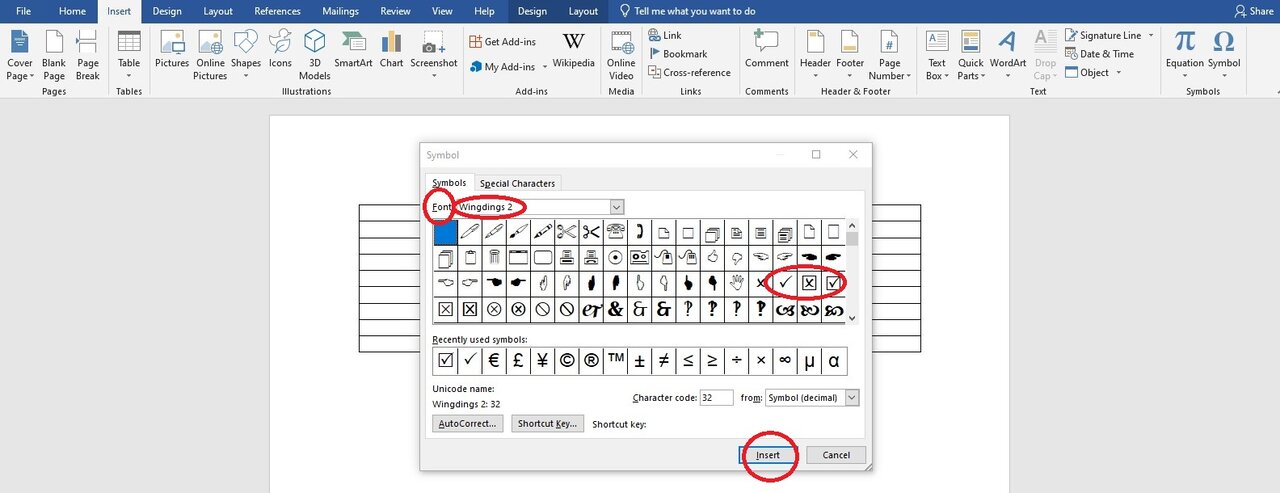Switch to the Special Characters tab
The height and width of the screenshot is (493, 1280).
[517, 183]
